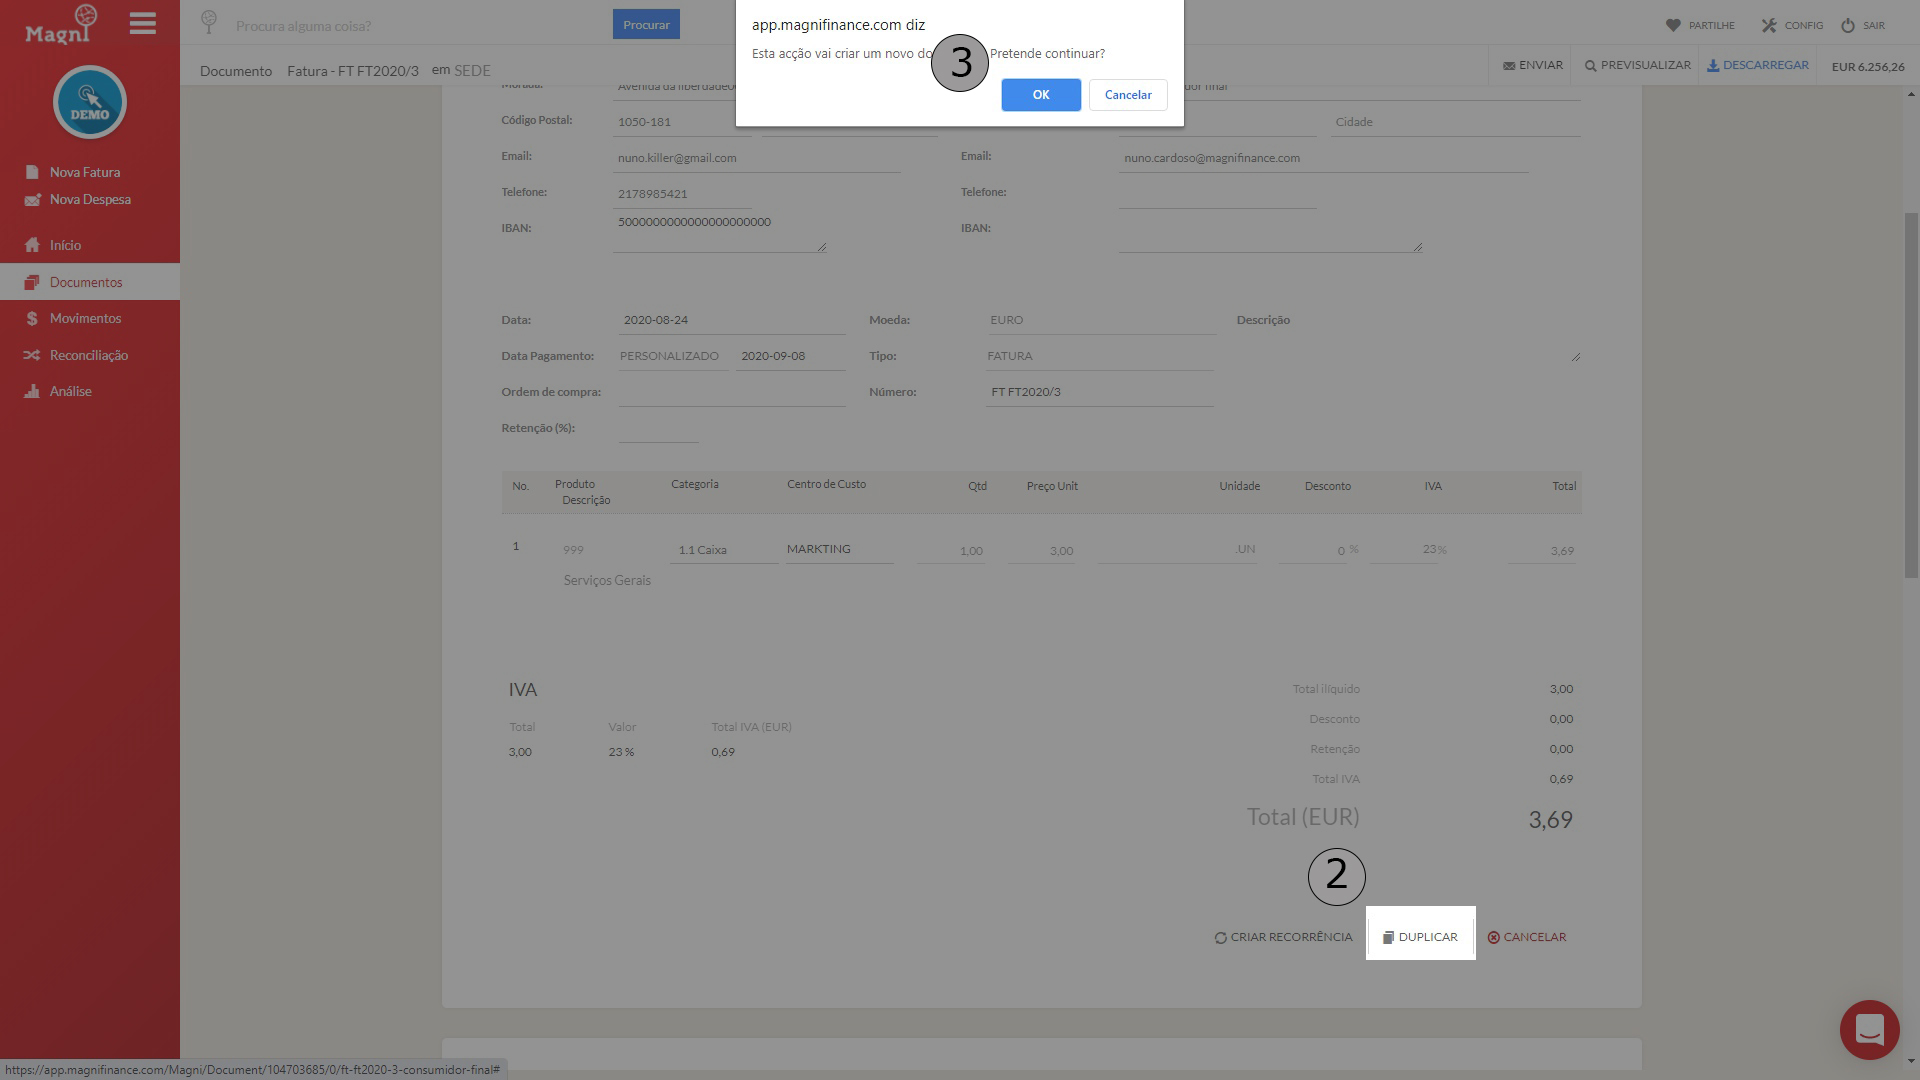The height and width of the screenshot is (1080, 1920).
Task: Open the hamburger menu icon
Action: pos(143,23)
